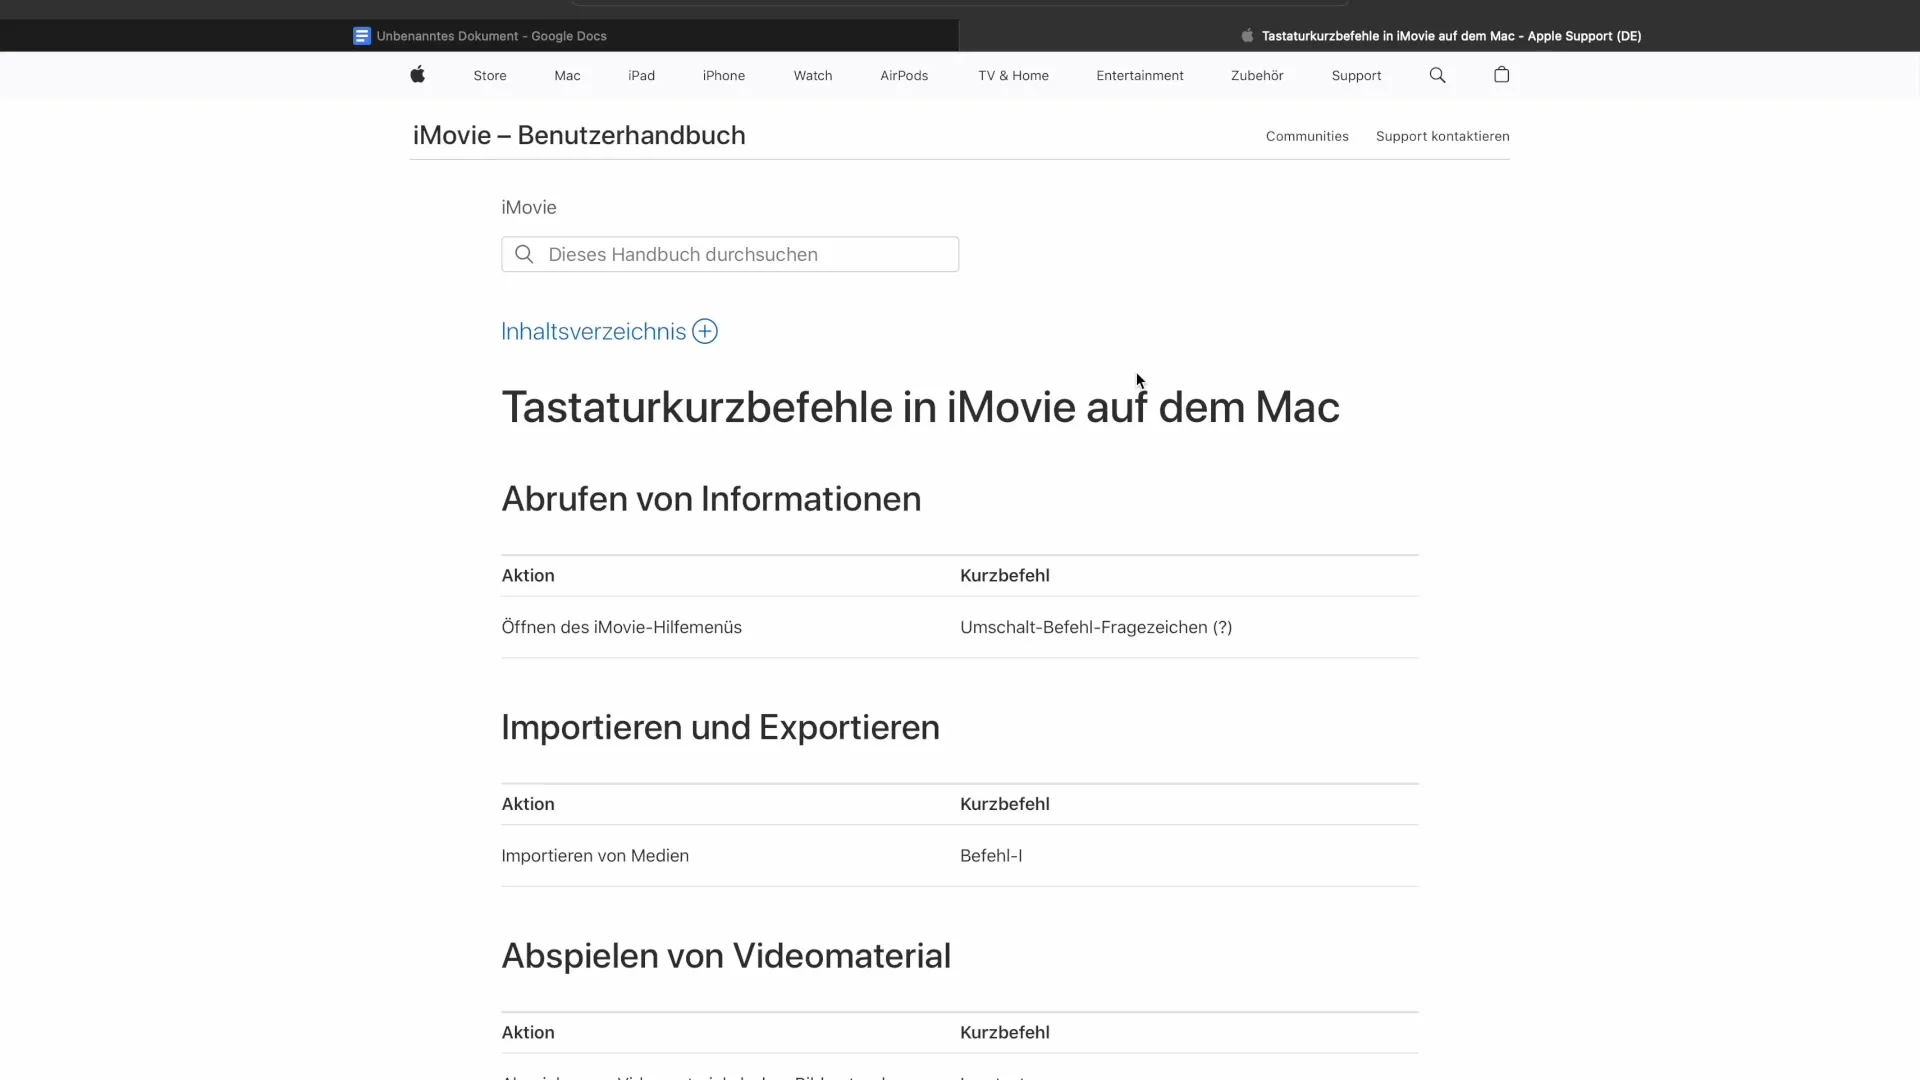Click the Abspielen von Videomaterial heading
Image resolution: width=1920 pixels, height=1080 pixels.
coord(726,956)
